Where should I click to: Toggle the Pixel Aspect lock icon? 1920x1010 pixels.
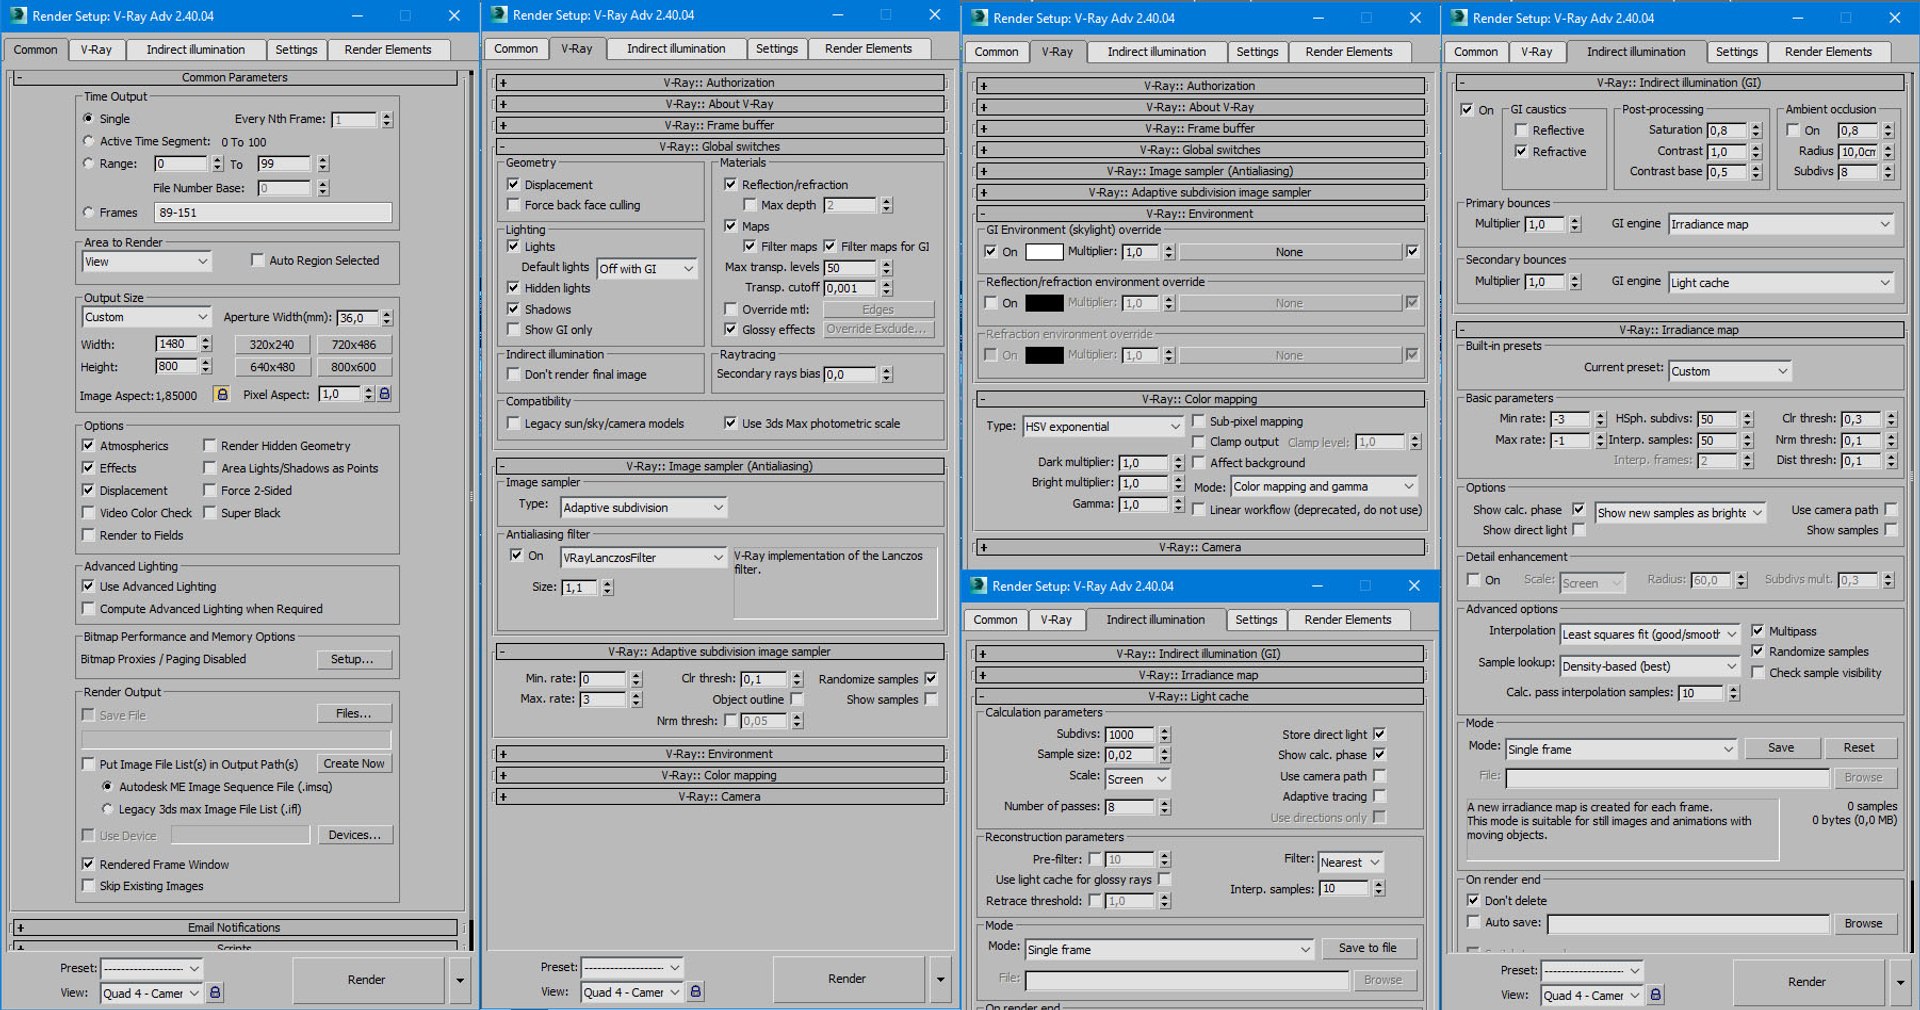[385, 394]
